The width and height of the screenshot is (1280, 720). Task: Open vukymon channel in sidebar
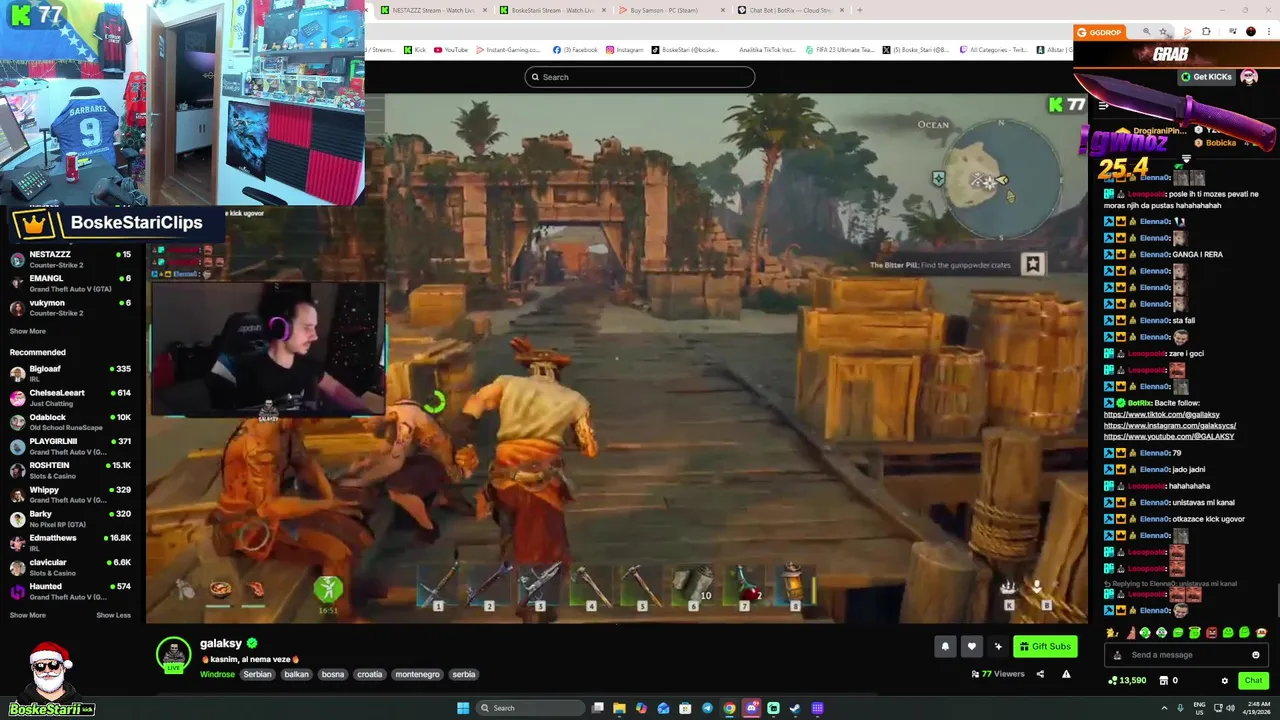[70, 307]
